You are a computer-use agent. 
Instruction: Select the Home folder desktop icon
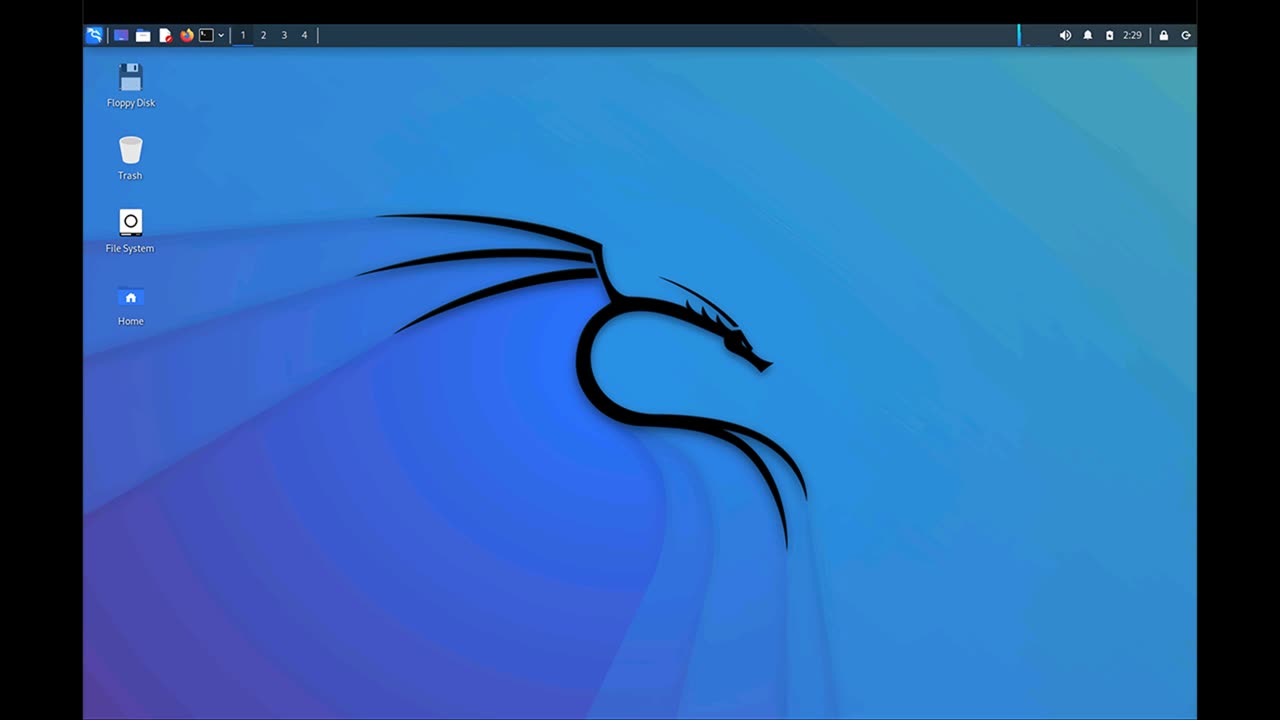[131, 296]
